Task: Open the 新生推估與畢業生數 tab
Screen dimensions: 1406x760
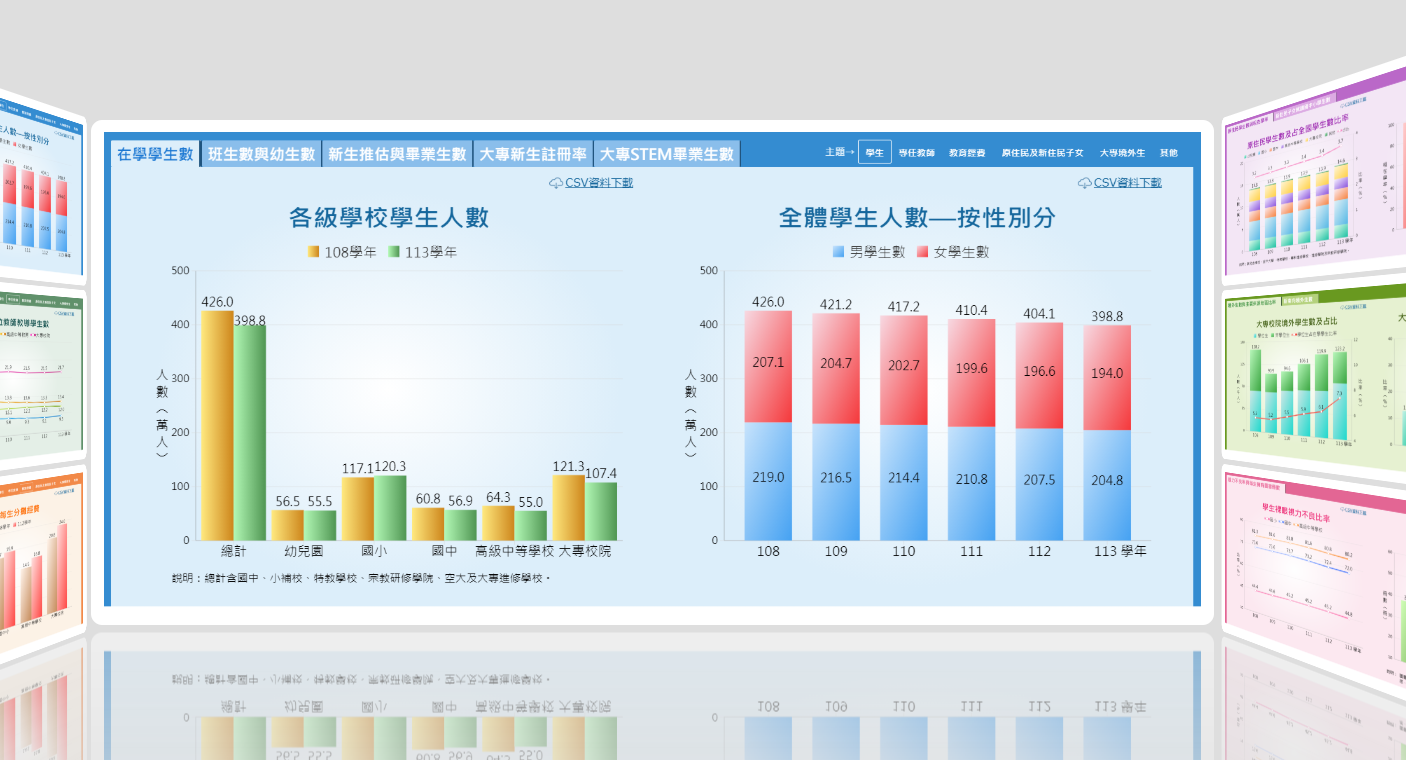Action: coord(397,154)
